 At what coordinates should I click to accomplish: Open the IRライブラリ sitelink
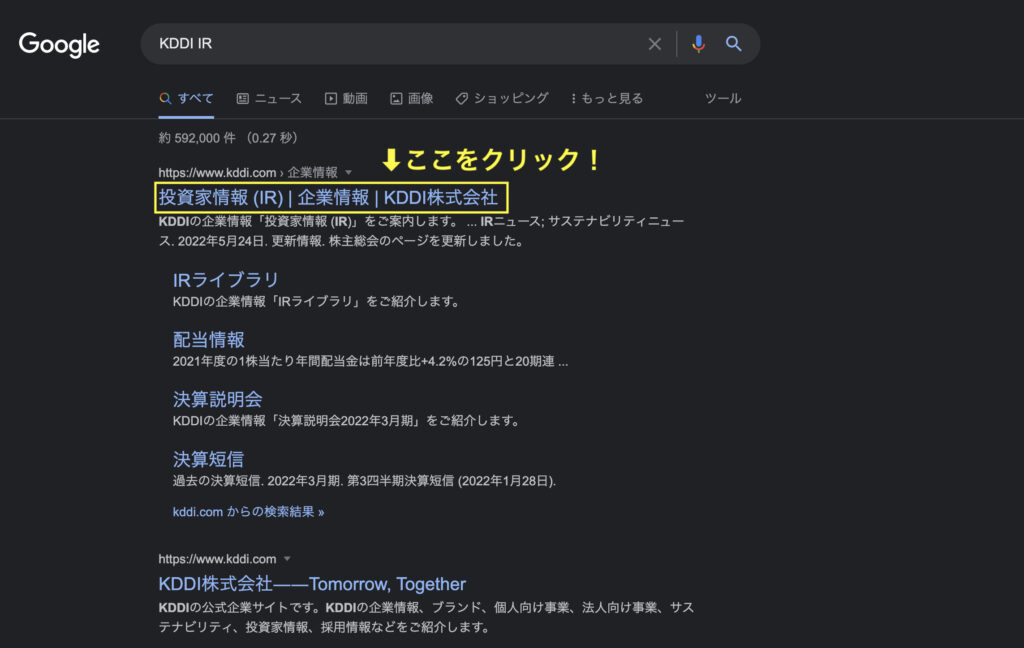click(225, 280)
